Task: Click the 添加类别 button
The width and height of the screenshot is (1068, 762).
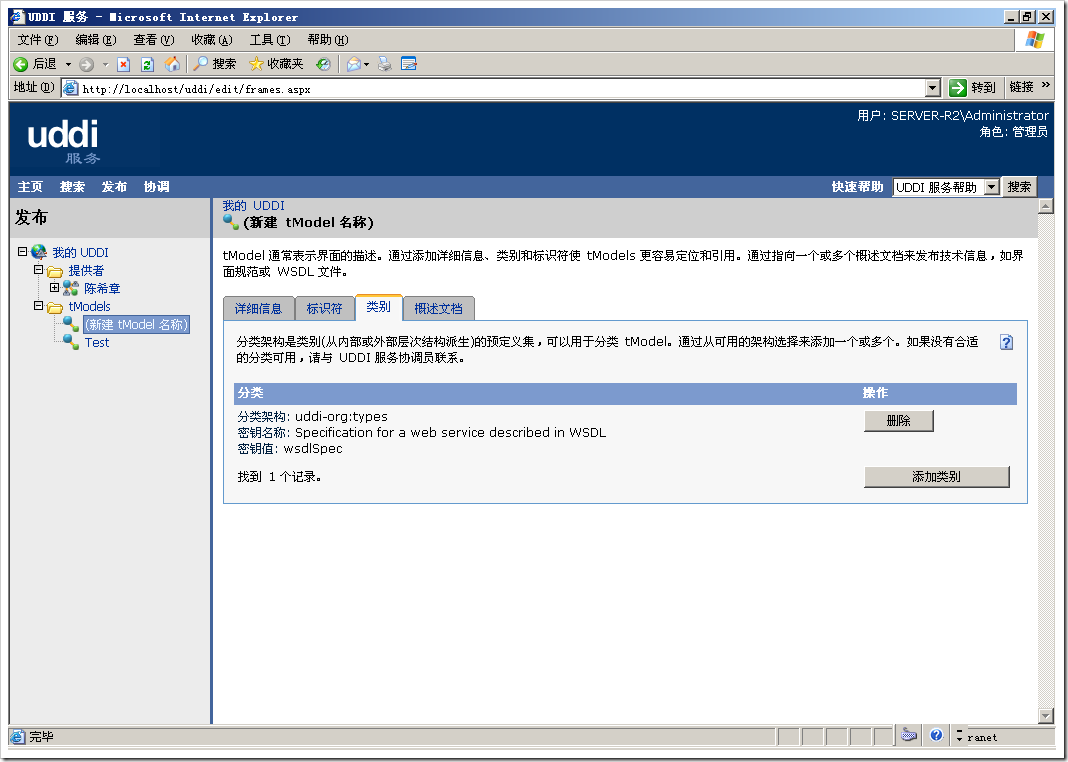Action: [x=937, y=477]
